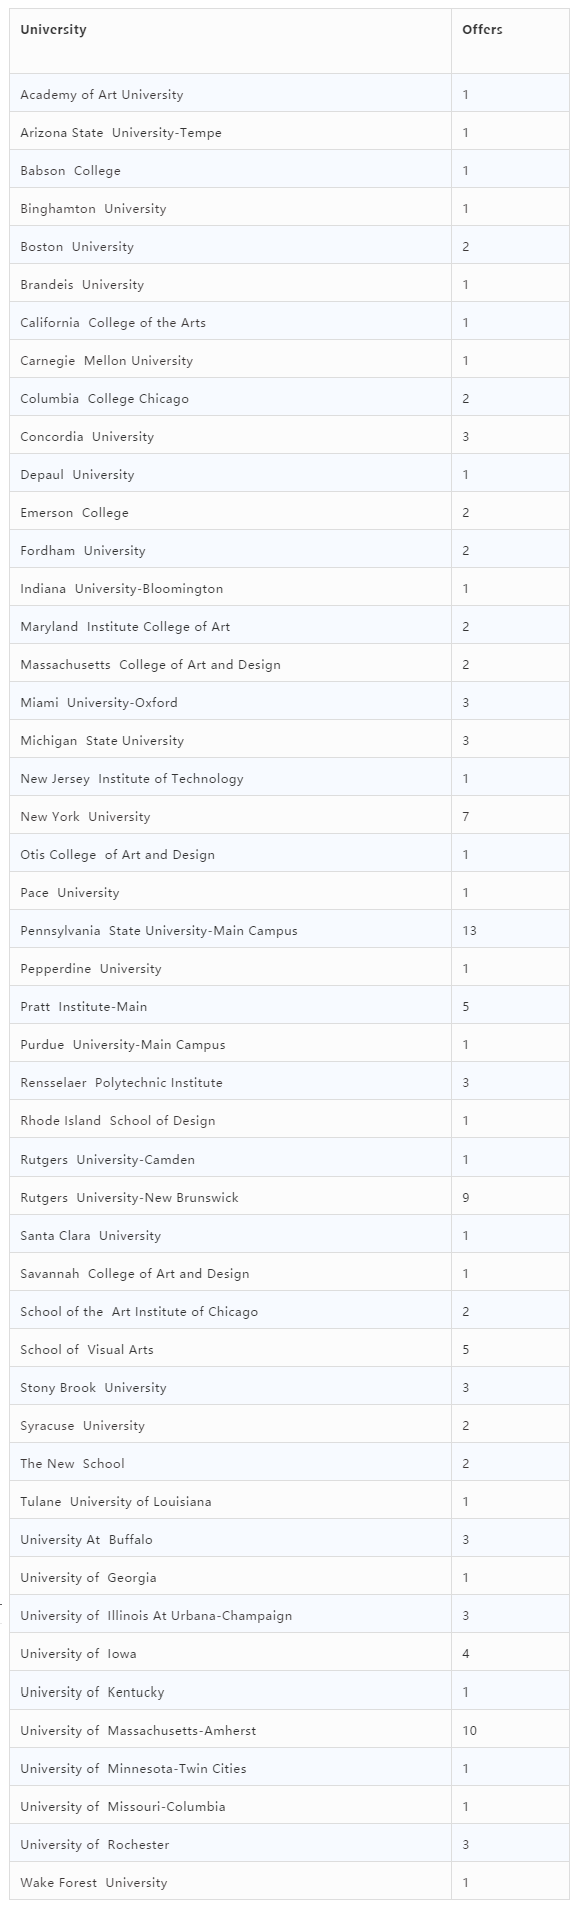Click the Offers column header

(482, 30)
